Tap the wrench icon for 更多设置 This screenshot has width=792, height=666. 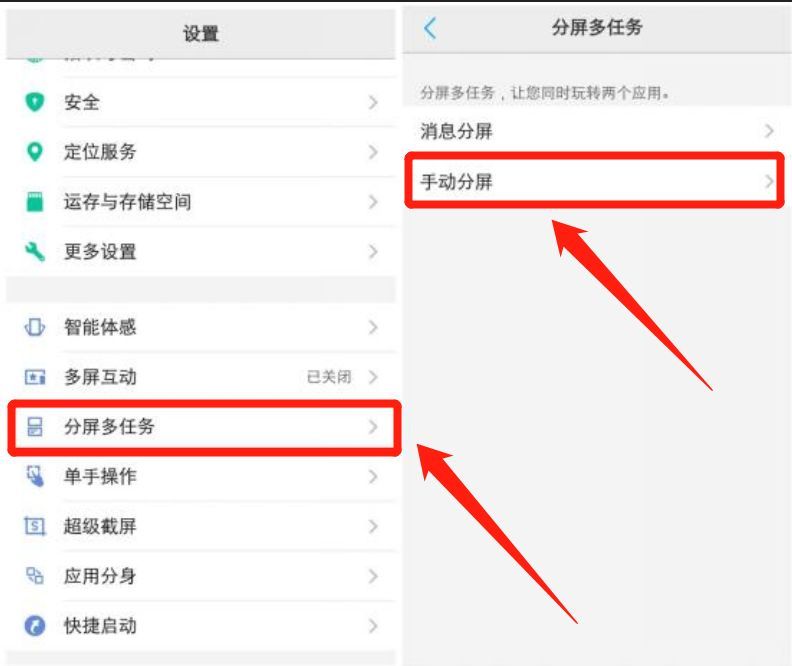pyautogui.click(x=34, y=251)
